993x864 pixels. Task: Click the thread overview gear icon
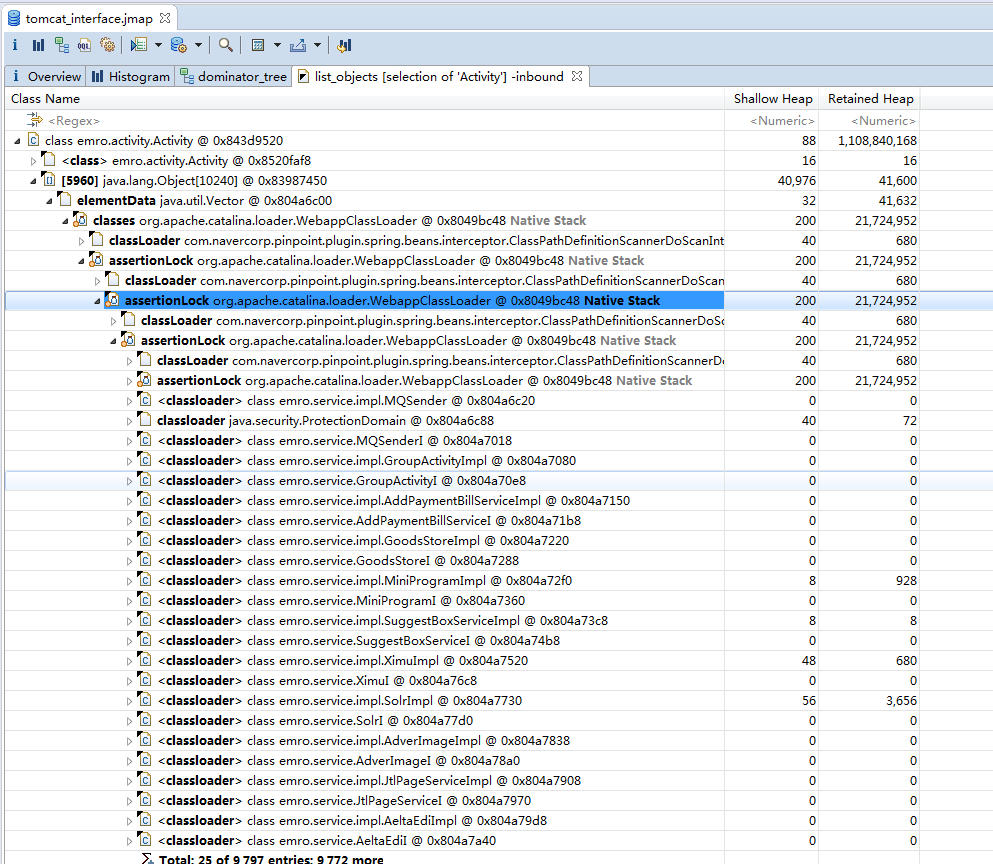107,45
